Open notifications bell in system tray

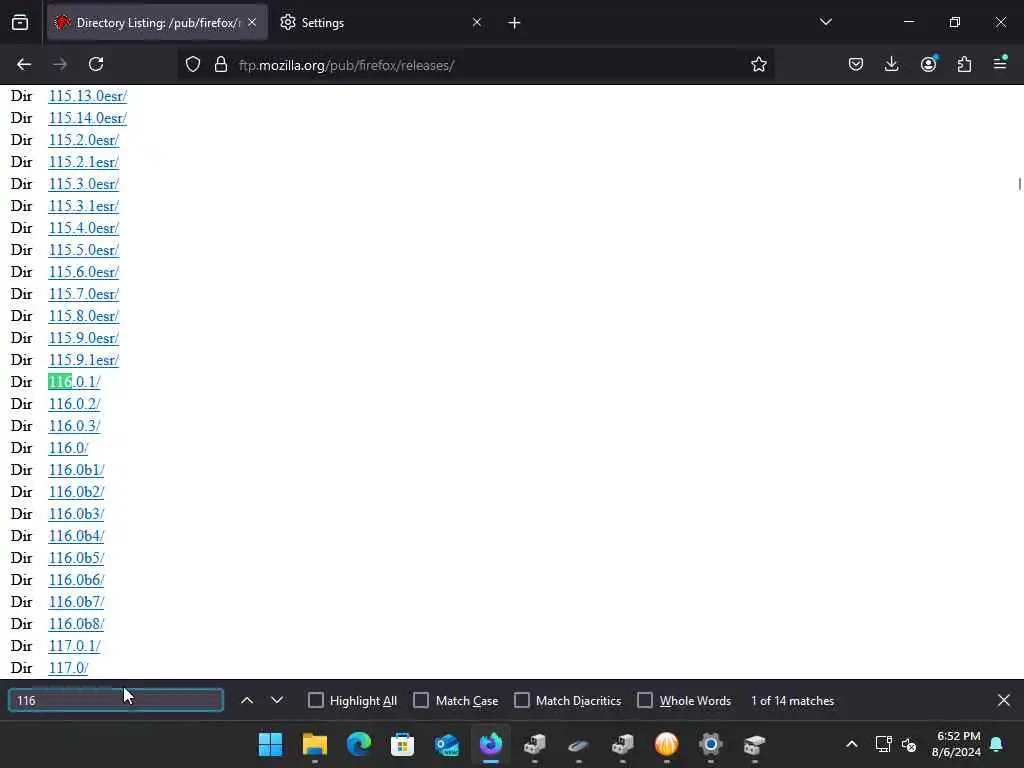pyautogui.click(x=997, y=744)
